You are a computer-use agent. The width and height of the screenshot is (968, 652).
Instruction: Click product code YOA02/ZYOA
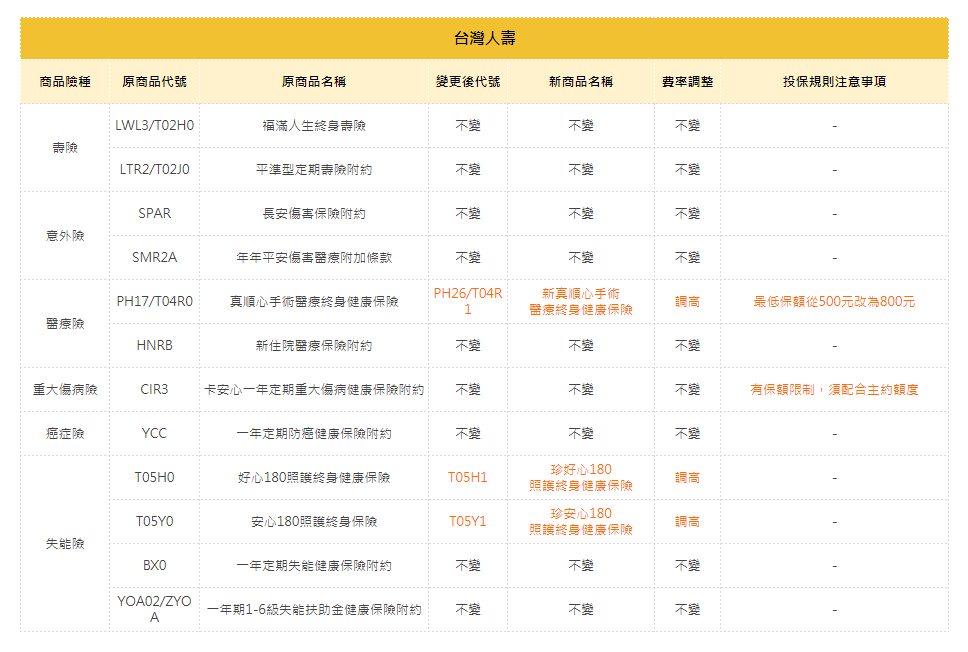[154, 609]
